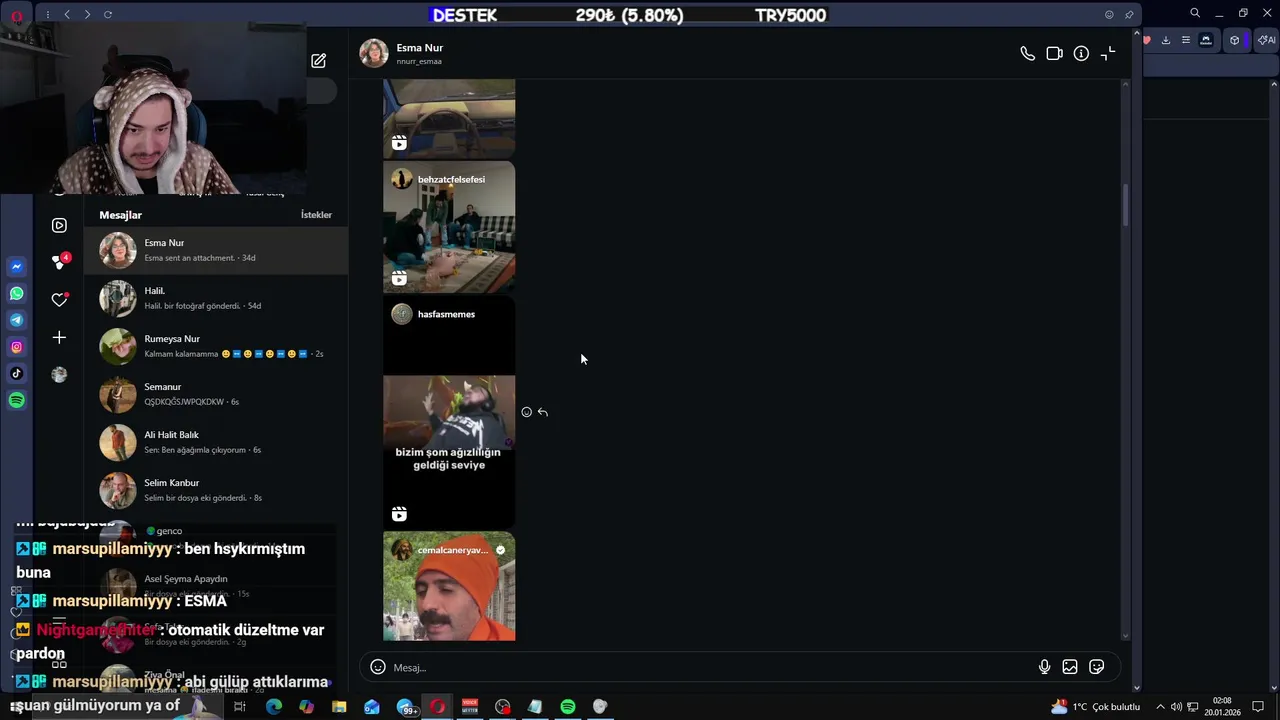Attach a photo with the image icon
The height and width of the screenshot is (720, 1280).
click(1070, 667)
